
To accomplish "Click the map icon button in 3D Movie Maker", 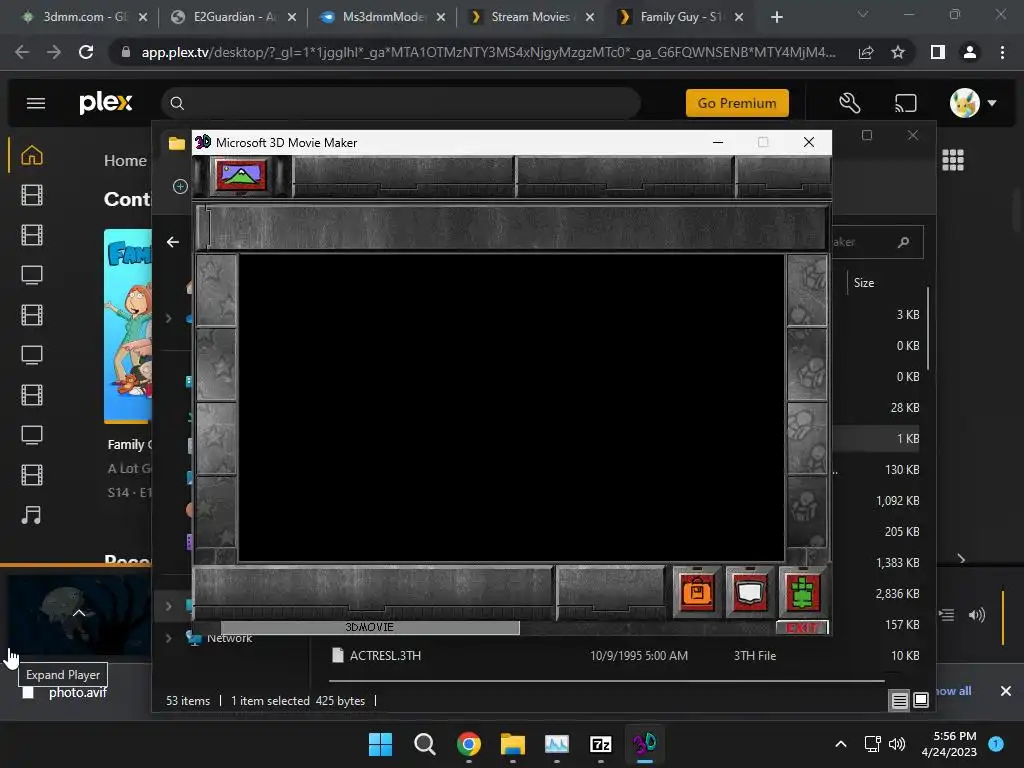I will point(750,592).
